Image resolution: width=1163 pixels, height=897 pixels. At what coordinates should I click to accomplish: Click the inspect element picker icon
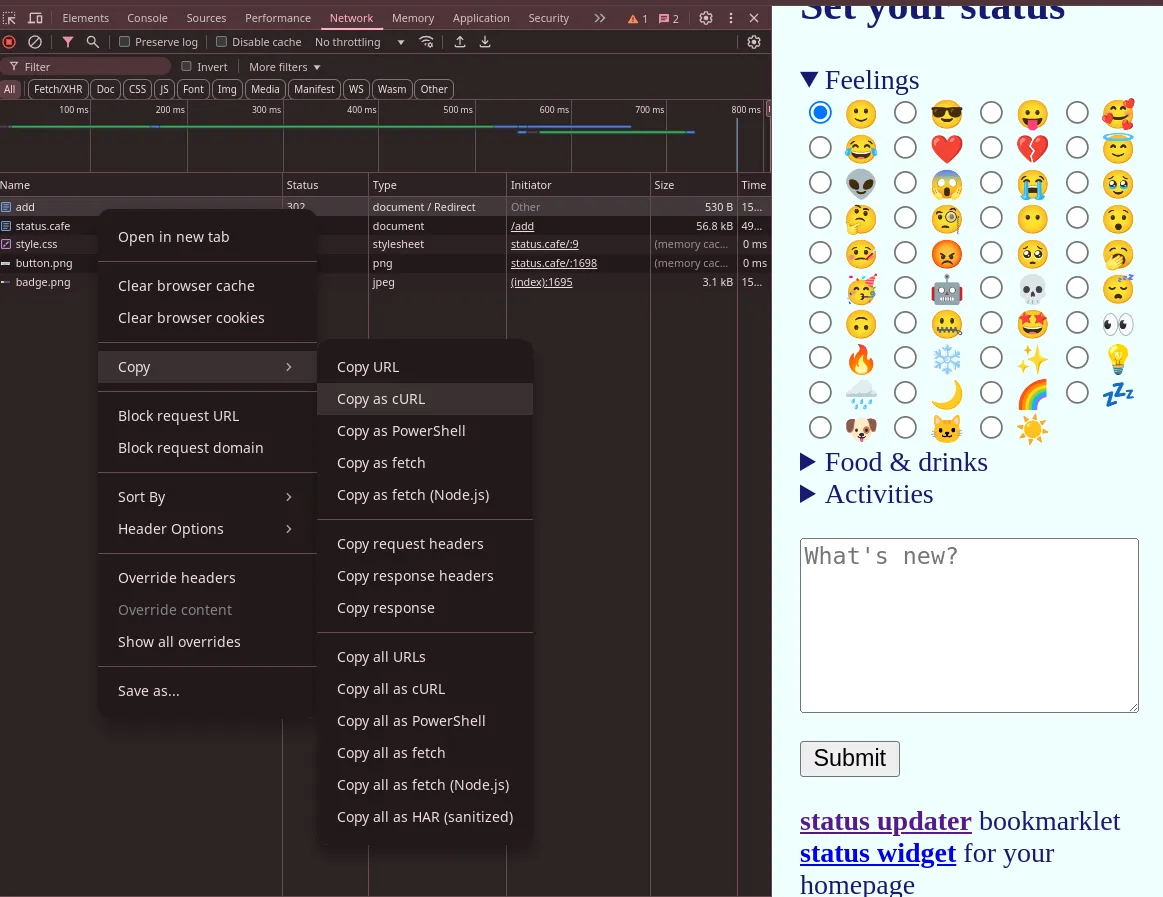pyautogui.click(x=10, y=18)
